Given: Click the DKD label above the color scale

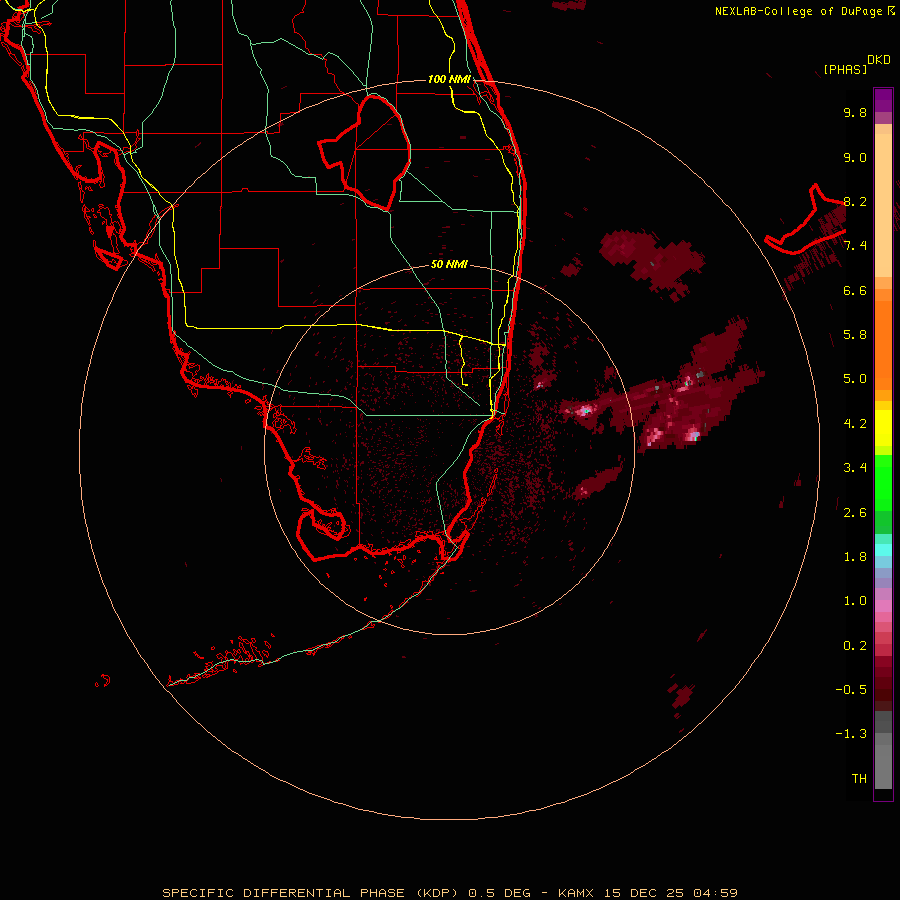Looking at the screenshot, I should (879, 60).
